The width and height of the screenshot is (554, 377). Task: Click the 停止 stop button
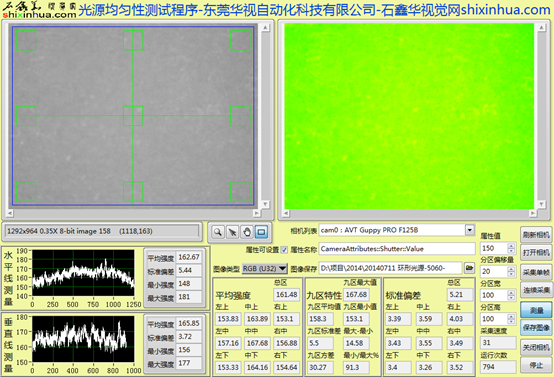536,365
